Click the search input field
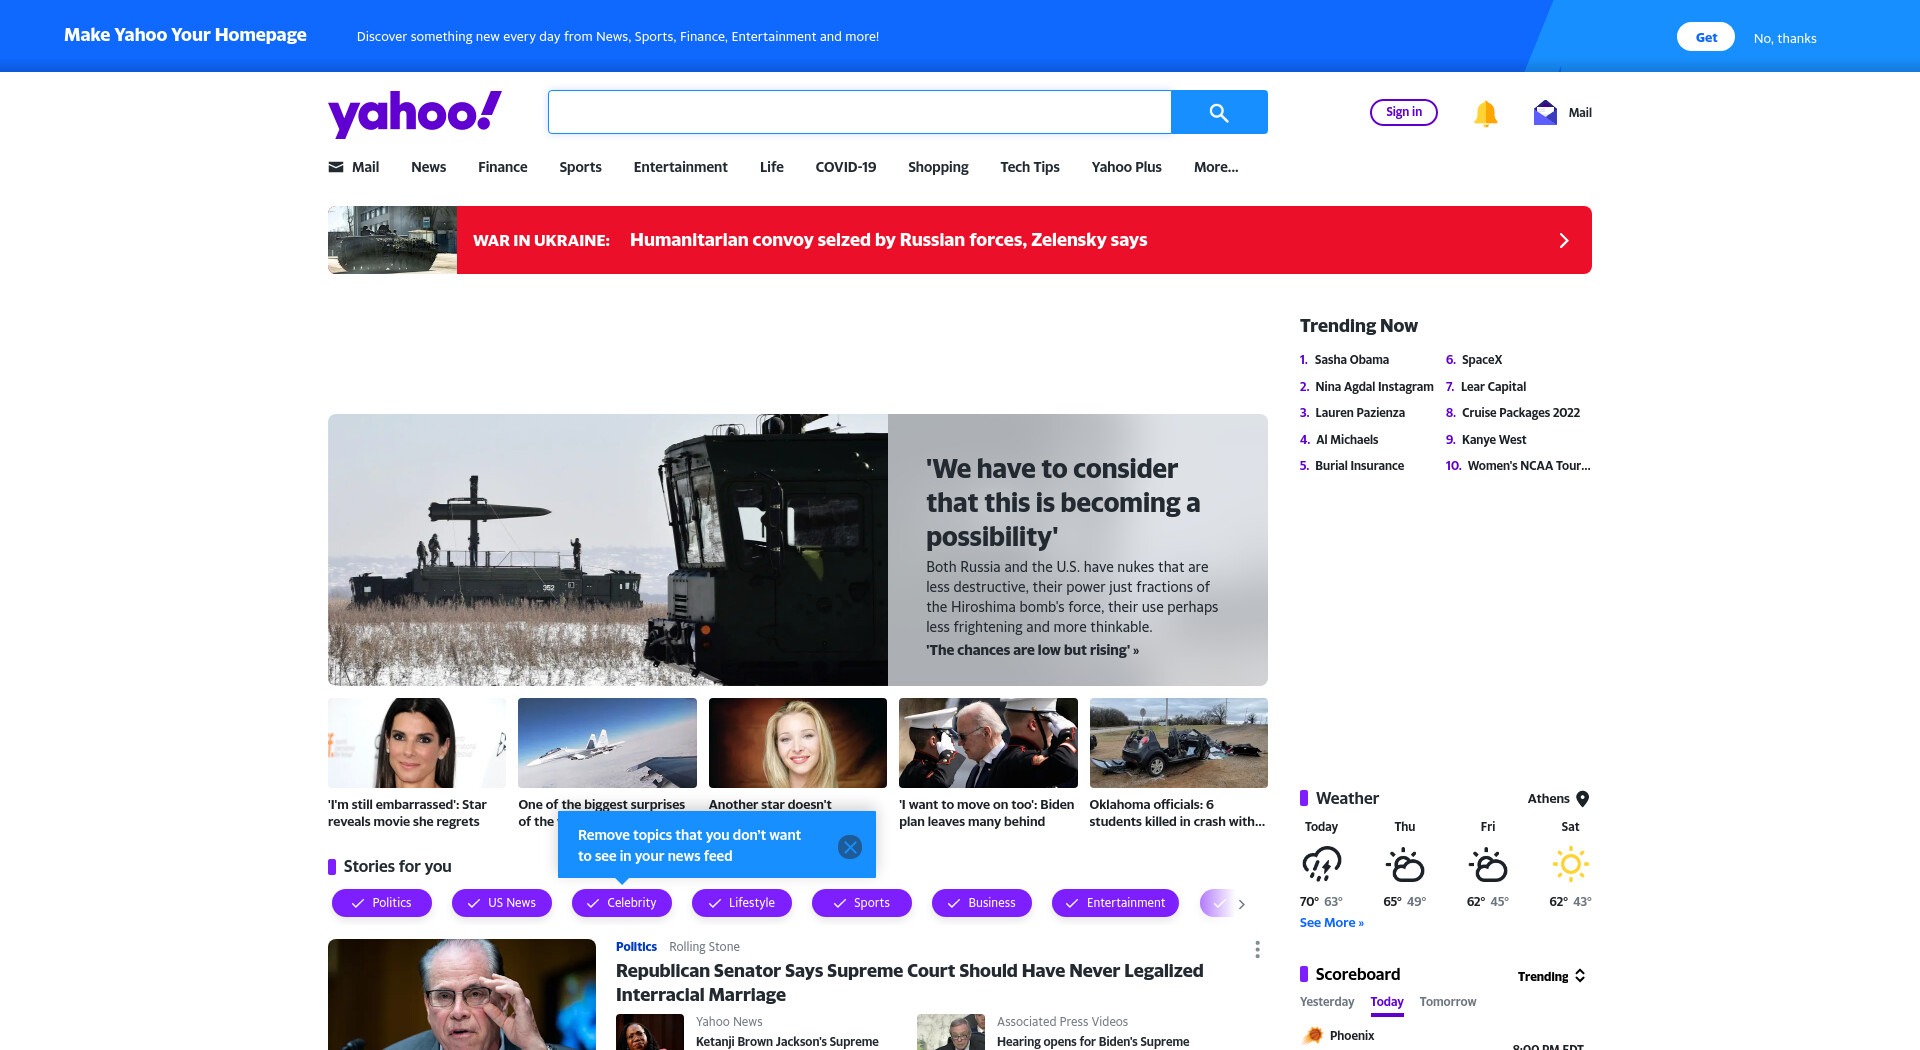Screen dimensions: 1920x1050 coord(860,112)
